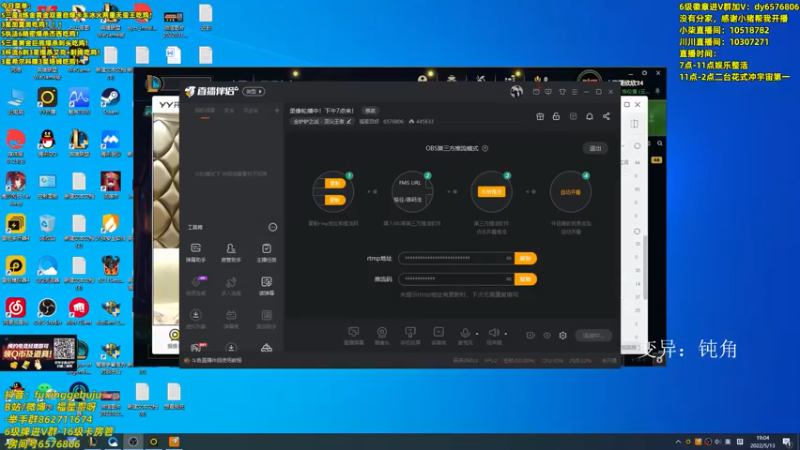Click the exit OBS mode button 退出
The width and height of the screenshot is (800, 450).
click(595, 148)
